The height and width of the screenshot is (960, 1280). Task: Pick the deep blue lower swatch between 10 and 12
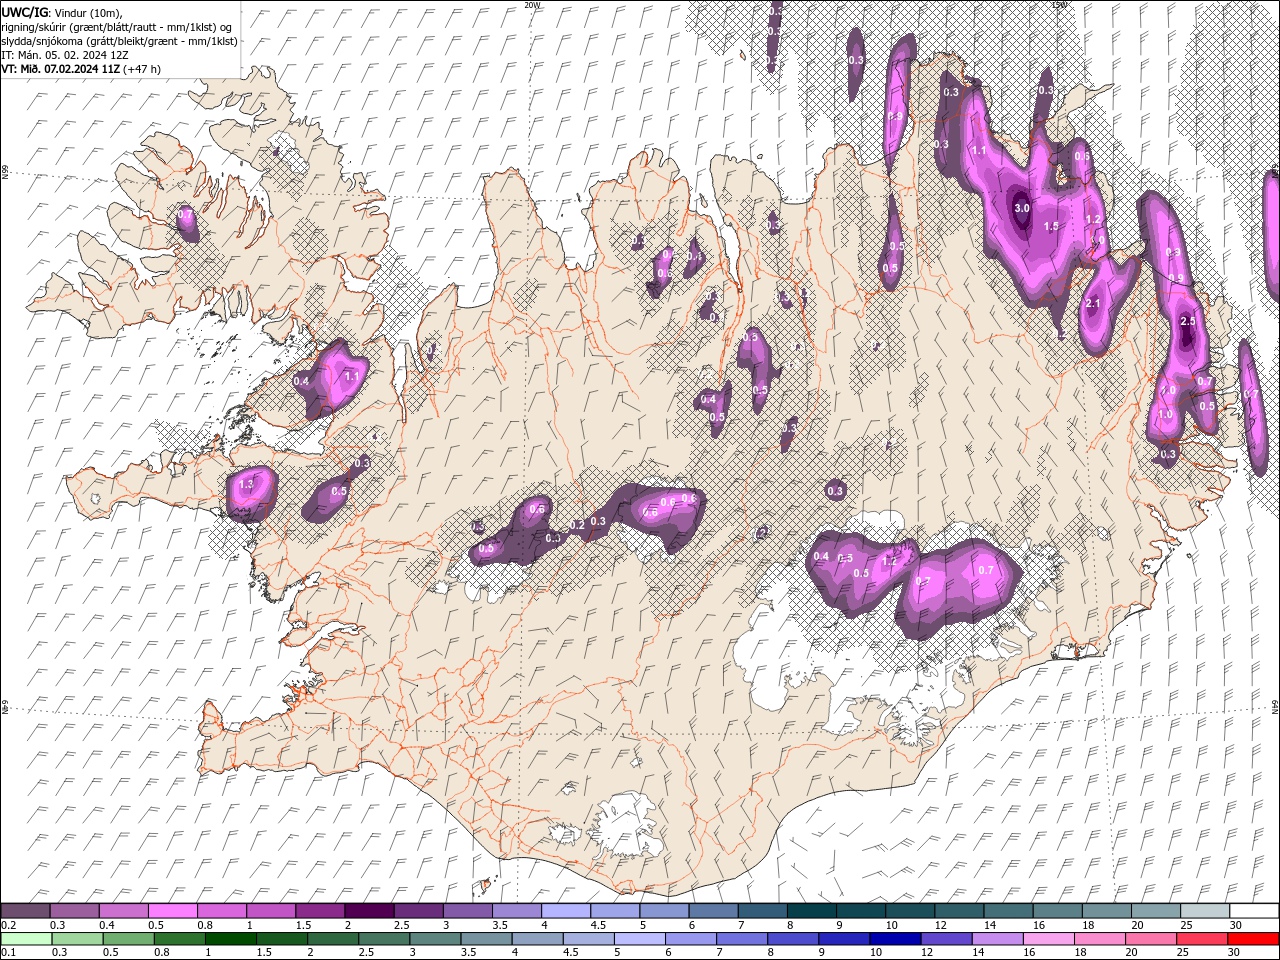point(895,938)
